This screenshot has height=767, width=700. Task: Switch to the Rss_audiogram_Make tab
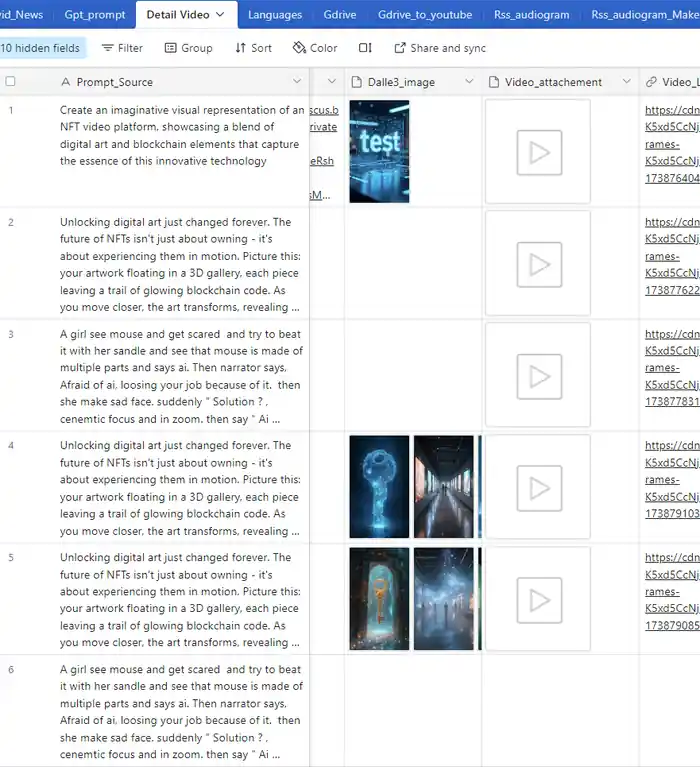pyautogui.click(x=644, y=15)
